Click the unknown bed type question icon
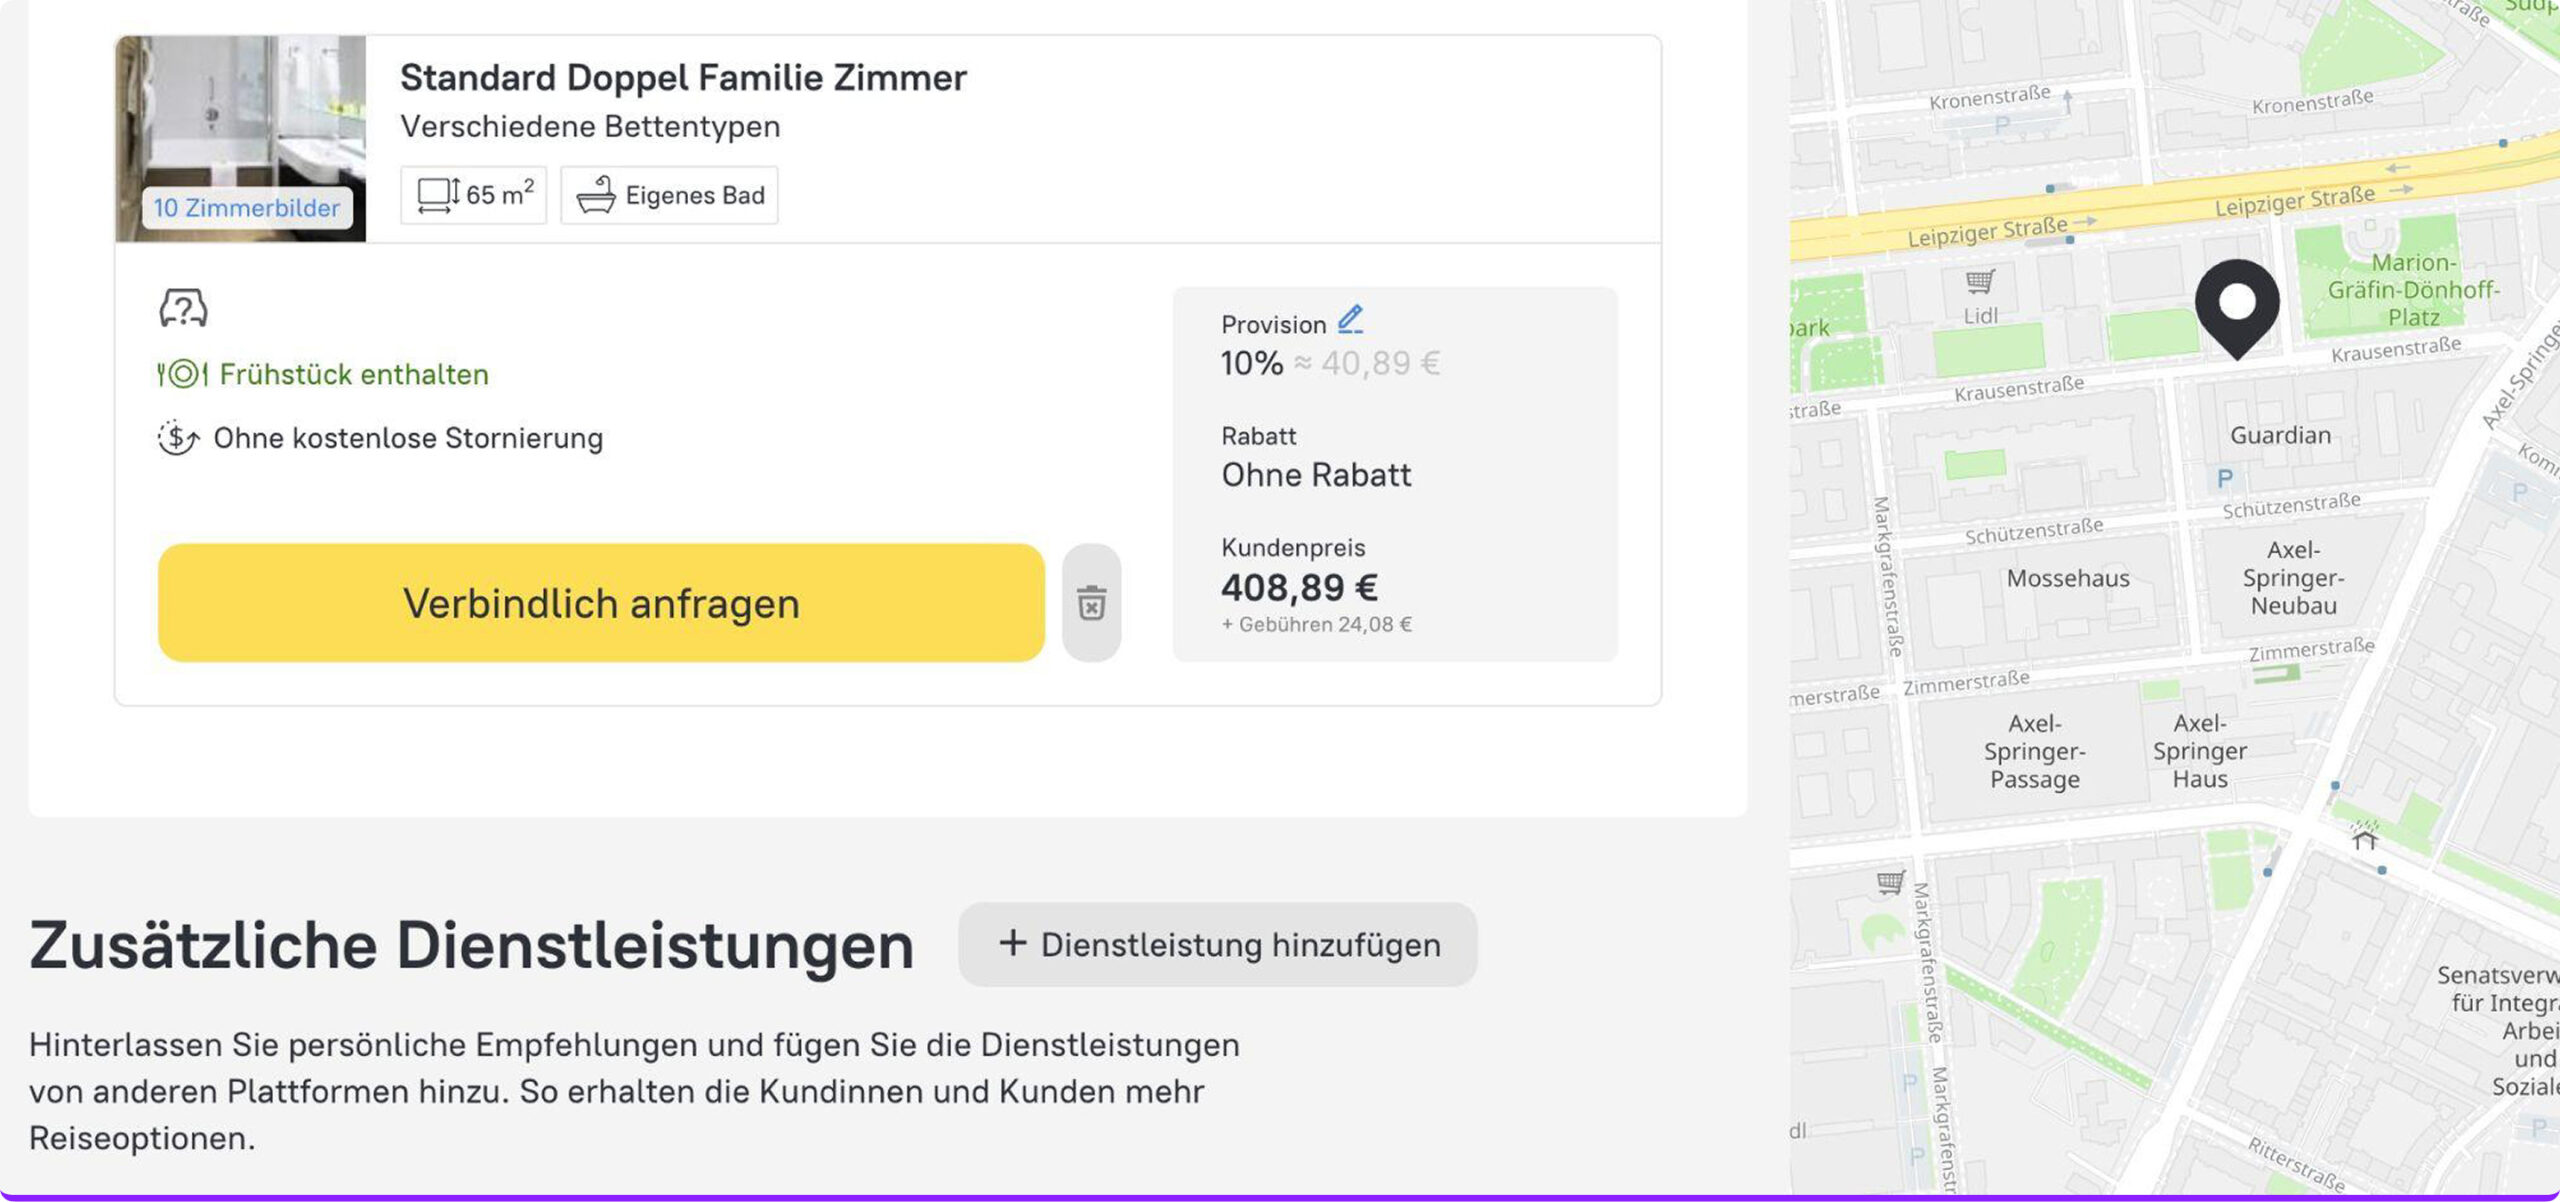The image size is (2560, 1202). click(x=183, y=308)
